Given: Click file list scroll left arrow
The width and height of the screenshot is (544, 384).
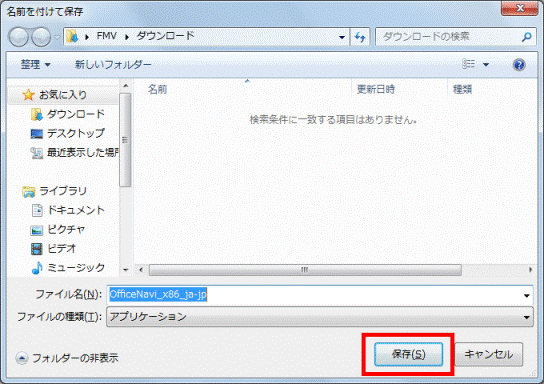Looking at the screenshot, I should (x=141, y=270).
